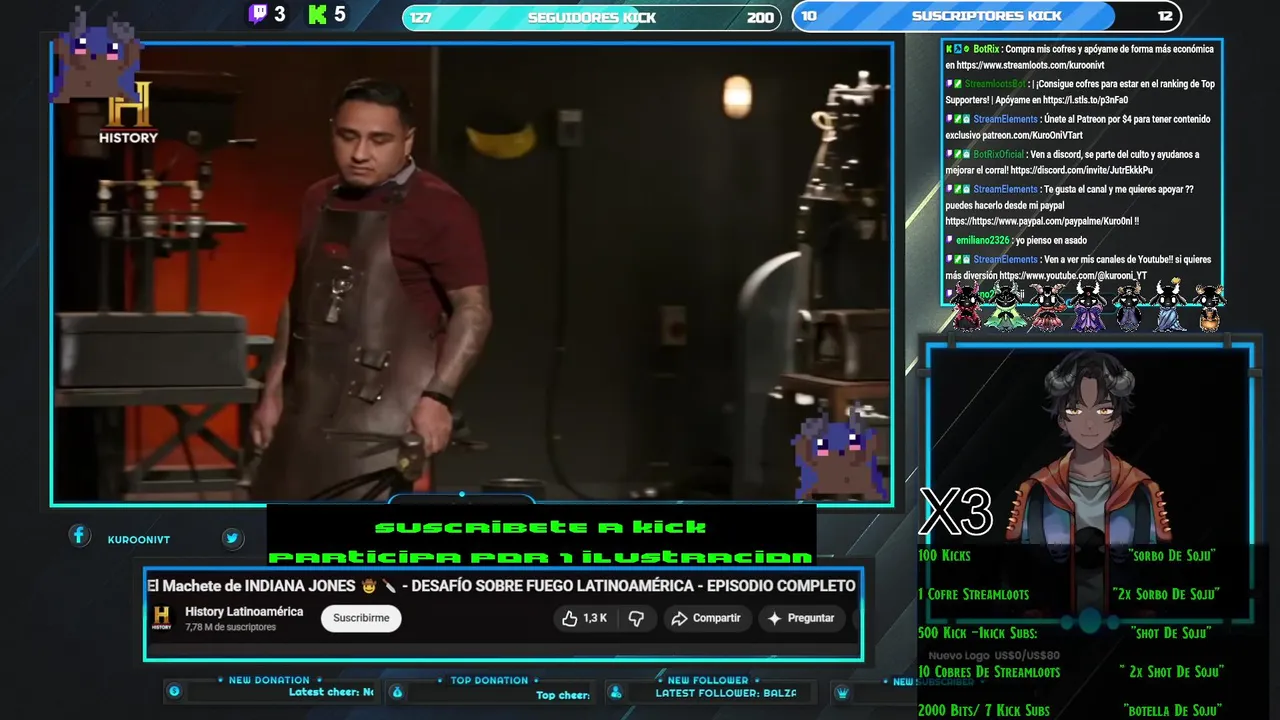Click the BotRix username in chat
This screenshot has width=1280, height=720.
(x=985, y=49)
